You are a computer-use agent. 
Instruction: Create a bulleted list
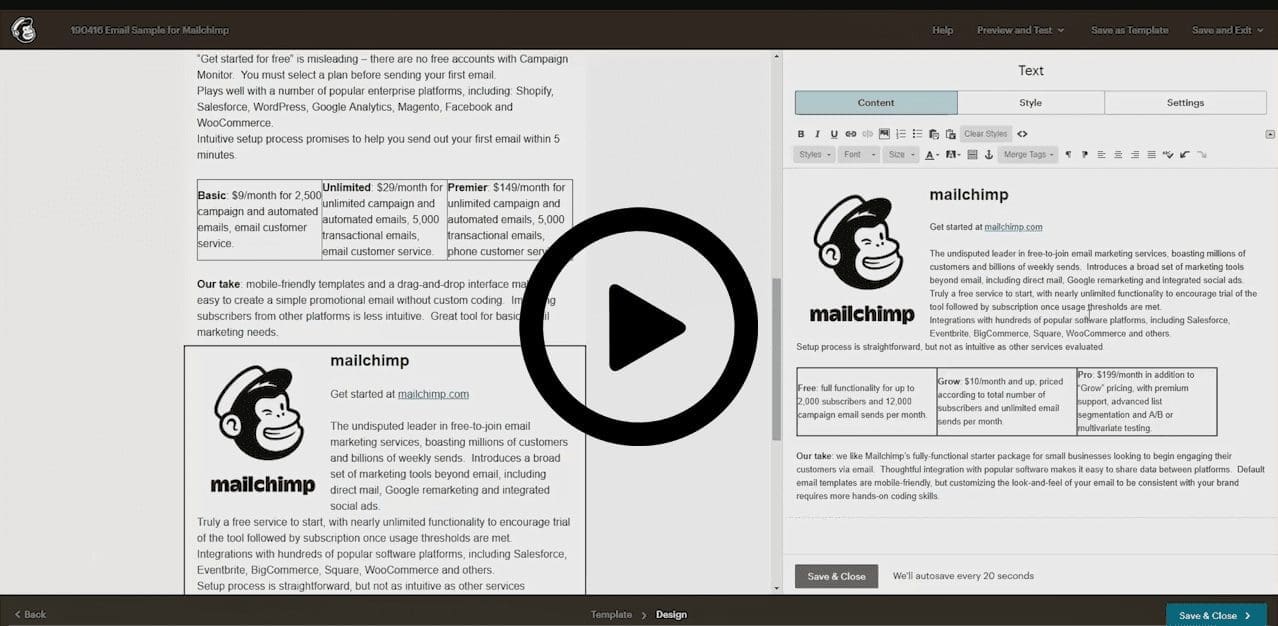(916, 133)
